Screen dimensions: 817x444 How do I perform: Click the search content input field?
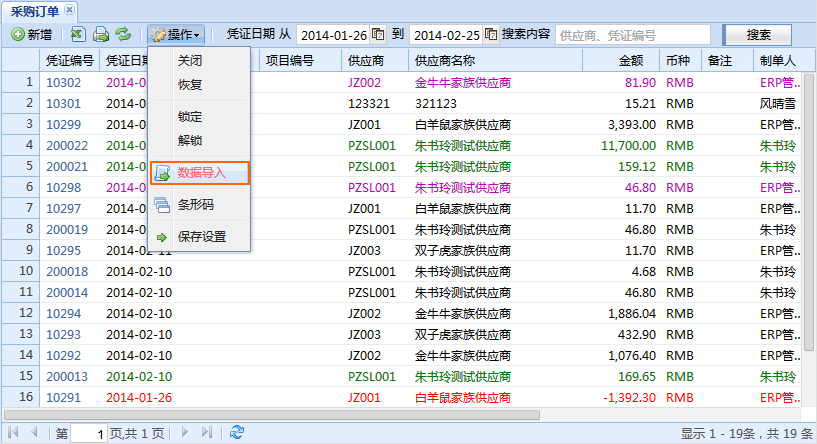[x=632, y=35]
